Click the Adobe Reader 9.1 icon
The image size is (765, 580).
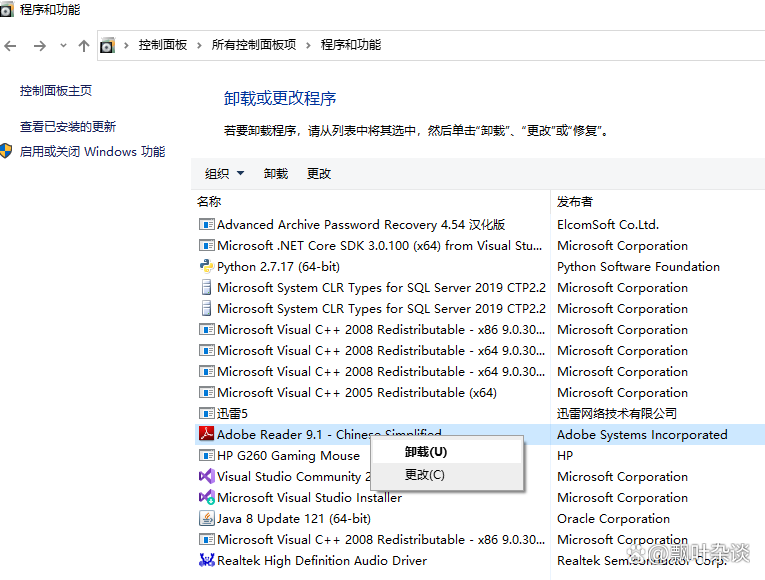[x=207, y=434]
